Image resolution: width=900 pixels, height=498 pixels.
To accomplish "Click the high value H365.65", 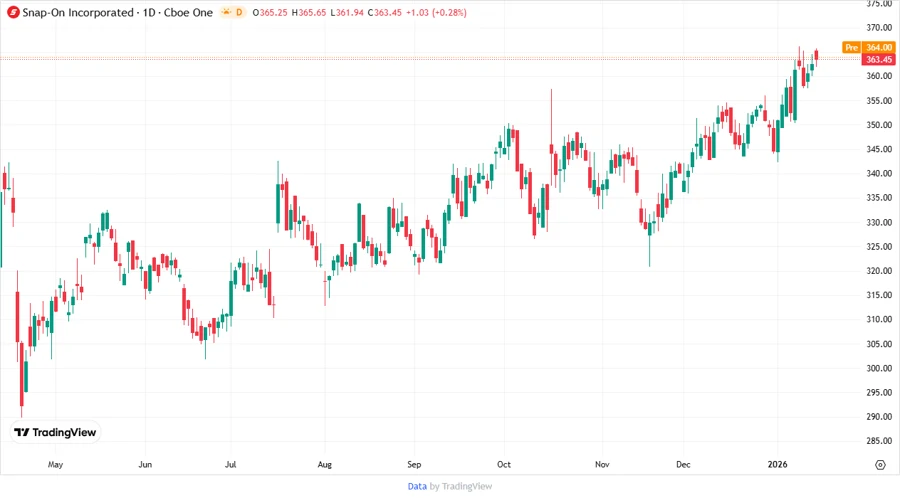I will pyautogui.click(x=308, y=12).
